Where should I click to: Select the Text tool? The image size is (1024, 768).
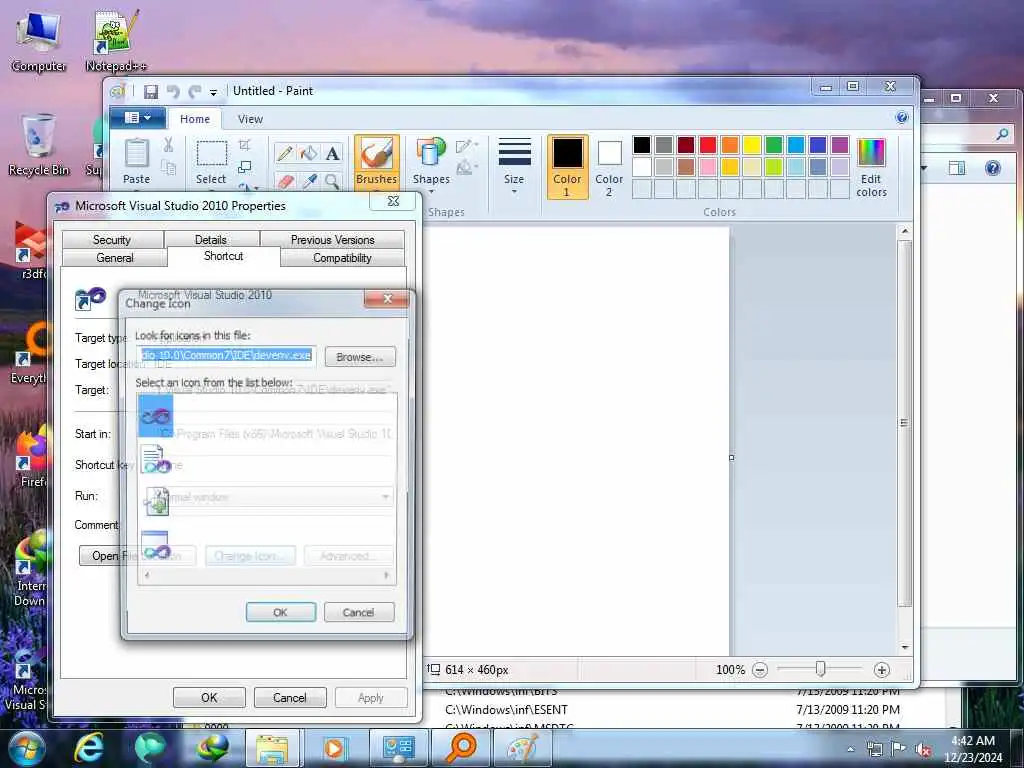[x=332, y=153]
